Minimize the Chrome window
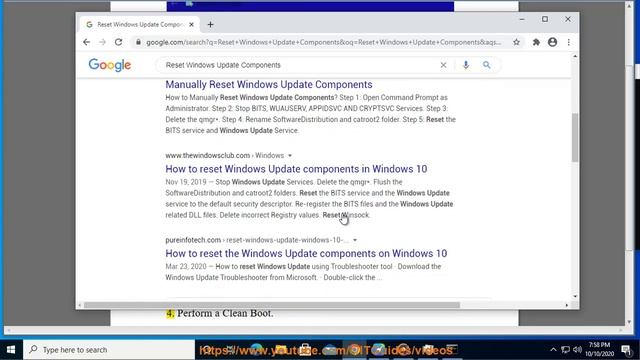640x360 pixels. click(x=522, y=19)
